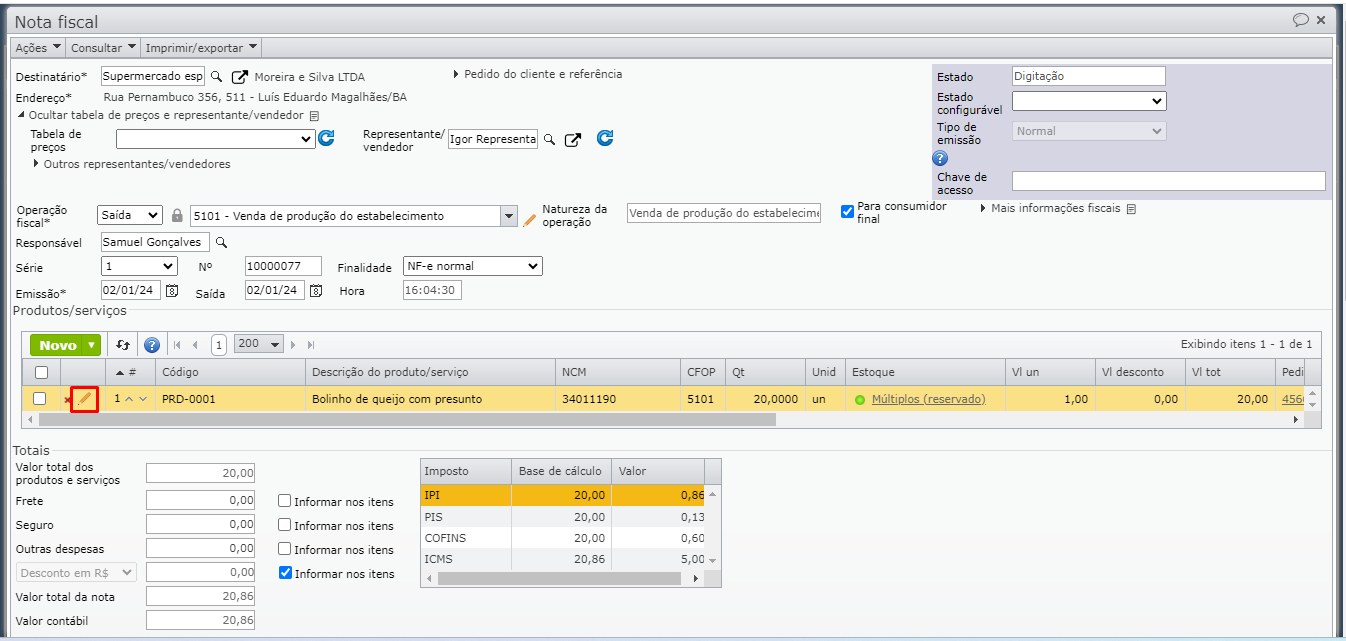Open the Imprimir/exportar menu
The height and width of the screenshot is (641, 1346).
point(201,47)
